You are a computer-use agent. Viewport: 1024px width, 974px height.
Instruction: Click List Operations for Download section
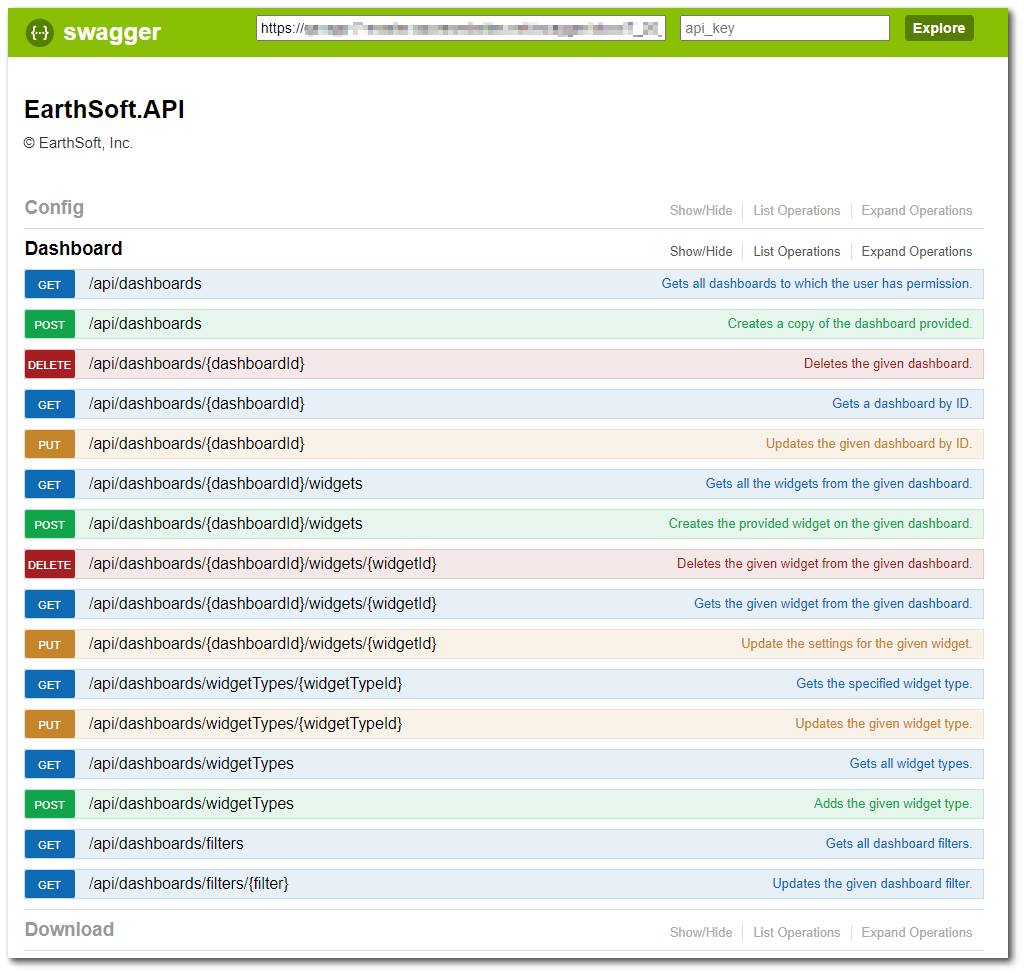(x=796, y=933)
